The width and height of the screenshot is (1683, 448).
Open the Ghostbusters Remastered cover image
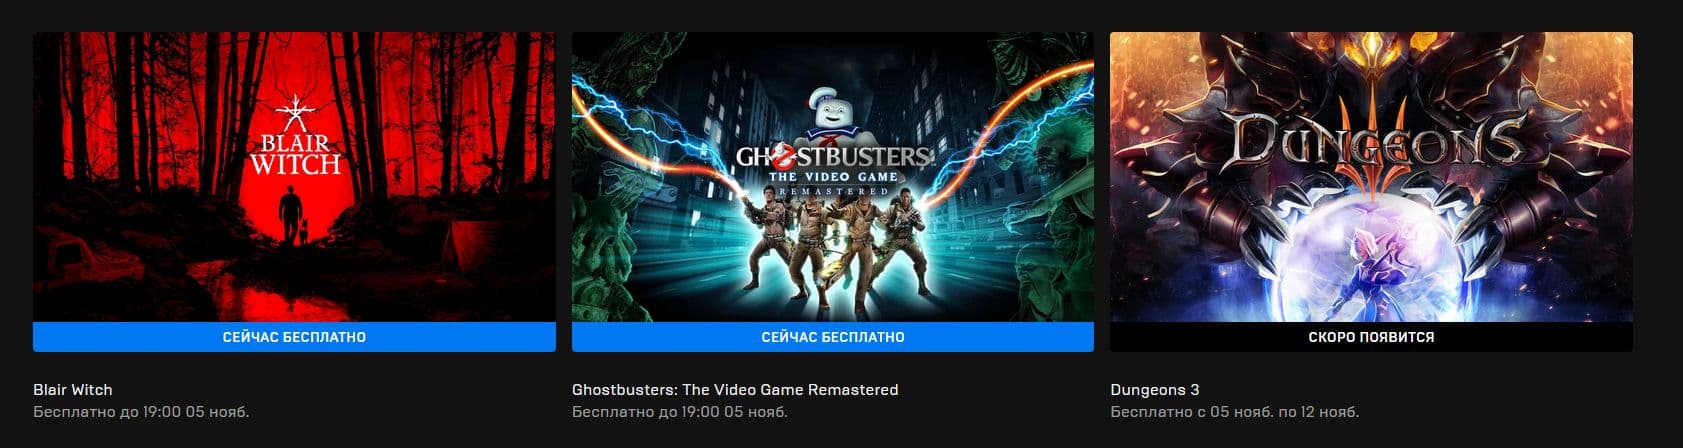[x=833, y=177]
